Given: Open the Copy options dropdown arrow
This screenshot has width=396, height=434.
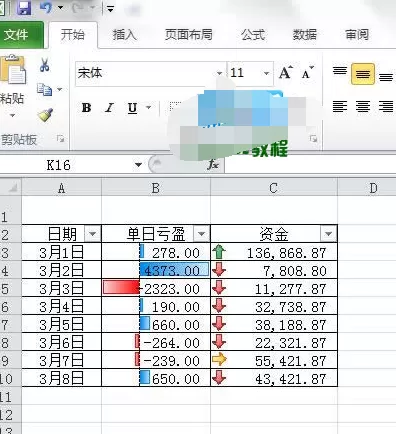Looking at the screenshot, I should coord(59,89).
